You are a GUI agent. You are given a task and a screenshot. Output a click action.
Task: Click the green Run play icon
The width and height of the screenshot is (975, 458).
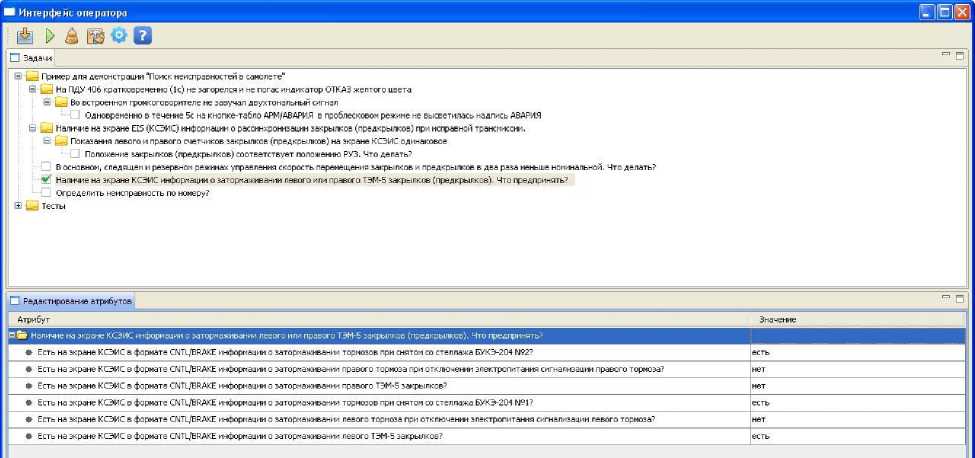click(x=50, y=36)
